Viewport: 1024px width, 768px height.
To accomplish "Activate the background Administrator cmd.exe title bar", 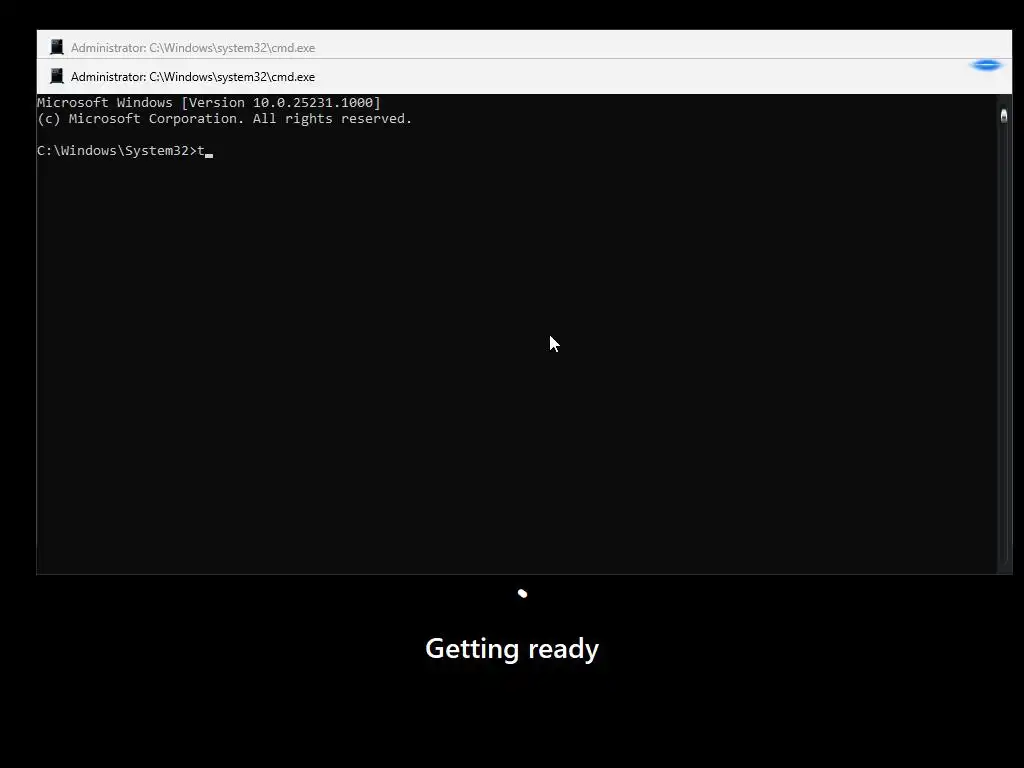I will click(x=524, y=44).
